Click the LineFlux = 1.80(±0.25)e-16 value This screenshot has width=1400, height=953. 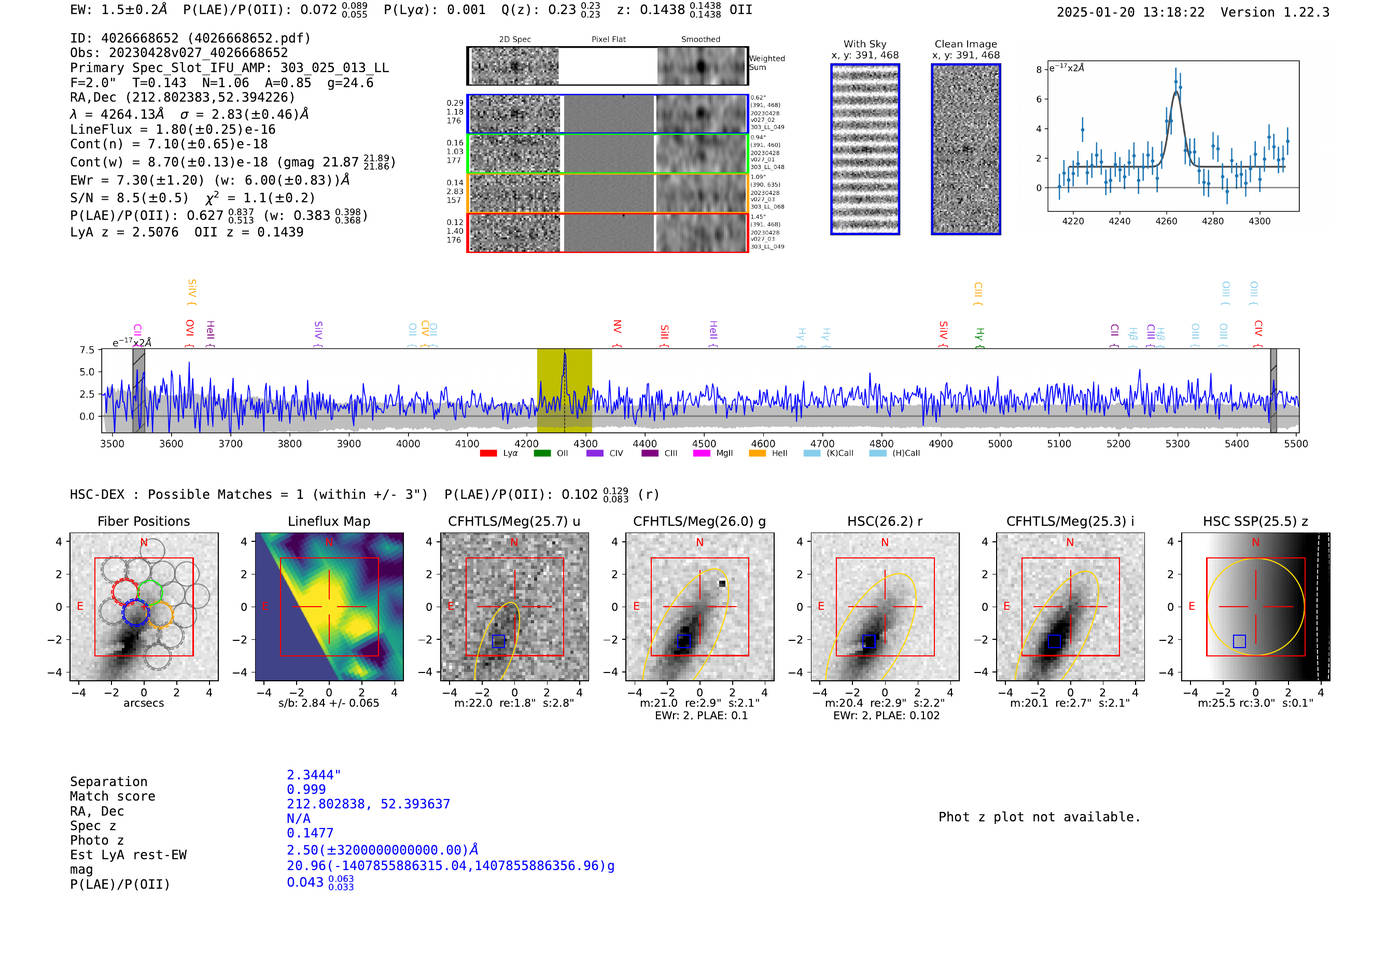click(173, 130)
